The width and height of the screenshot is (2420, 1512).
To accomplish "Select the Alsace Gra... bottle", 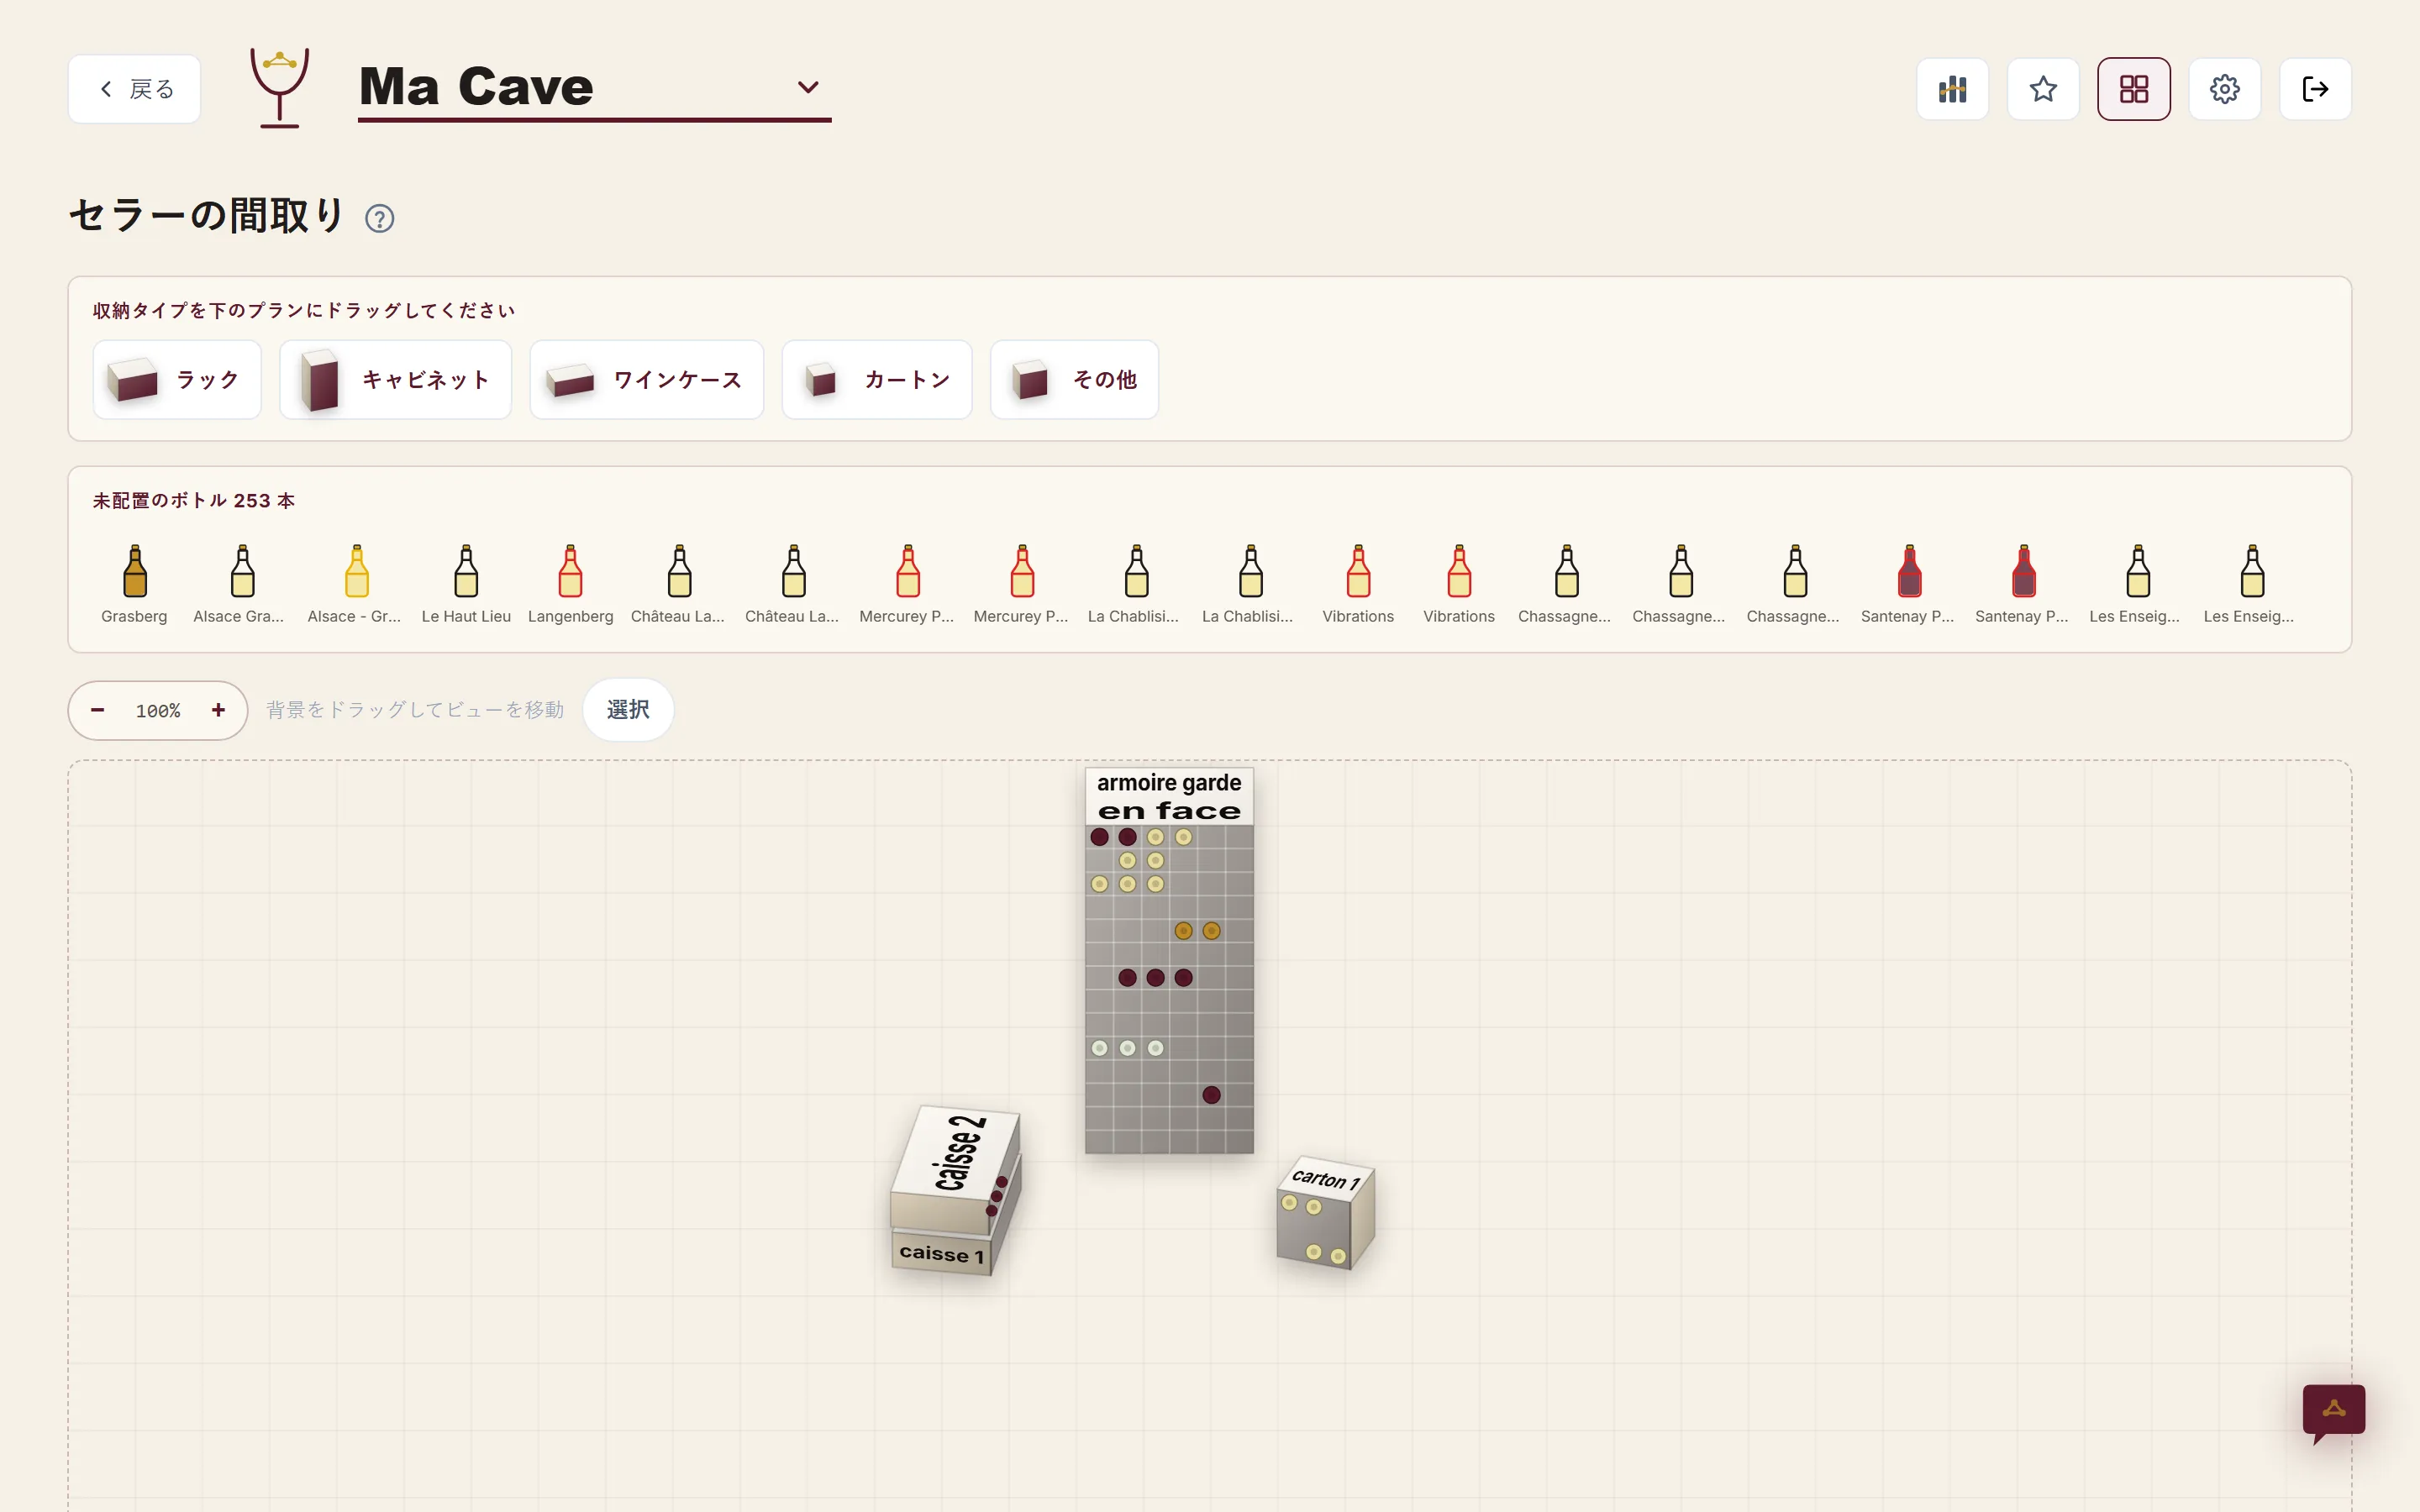I will [240, 585].
